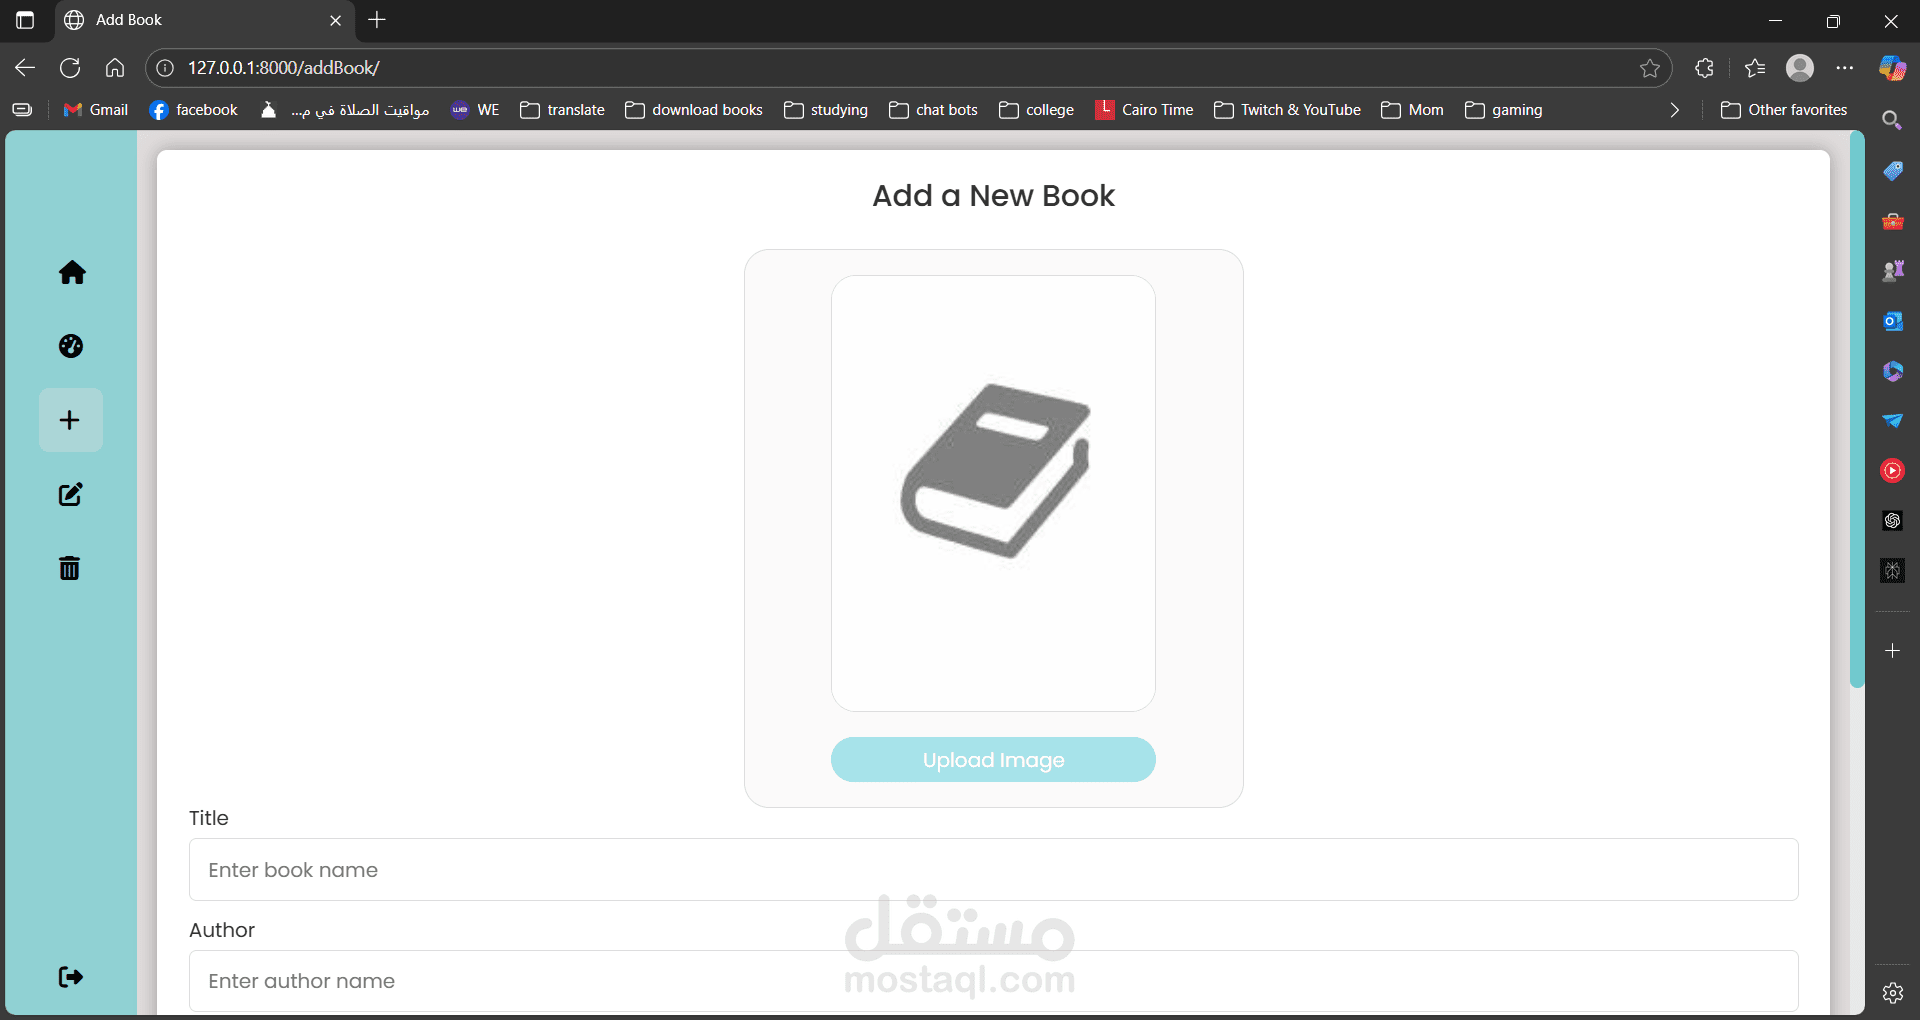Click the browser Home button
The image size is (1920, 1020).
[115, 68]
